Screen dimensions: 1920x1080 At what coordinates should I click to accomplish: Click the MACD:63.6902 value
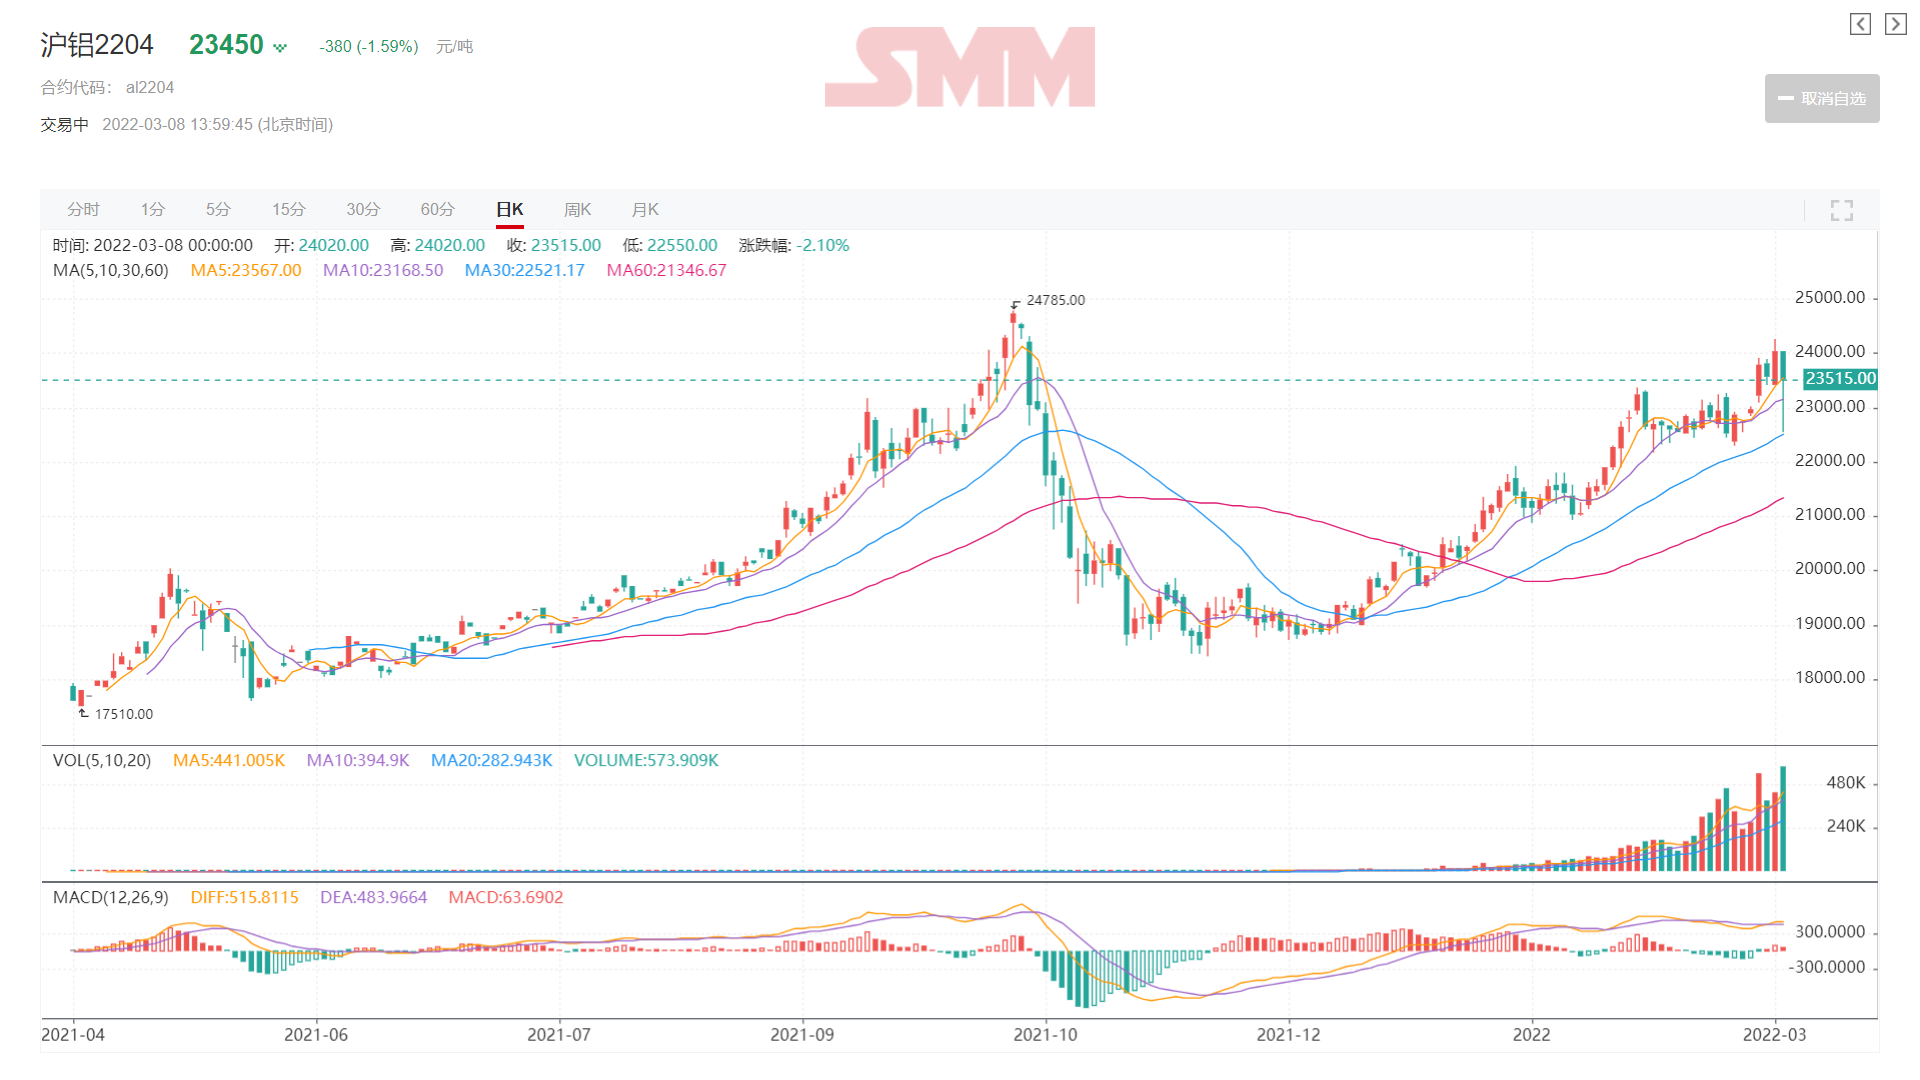tap(506, 897)
